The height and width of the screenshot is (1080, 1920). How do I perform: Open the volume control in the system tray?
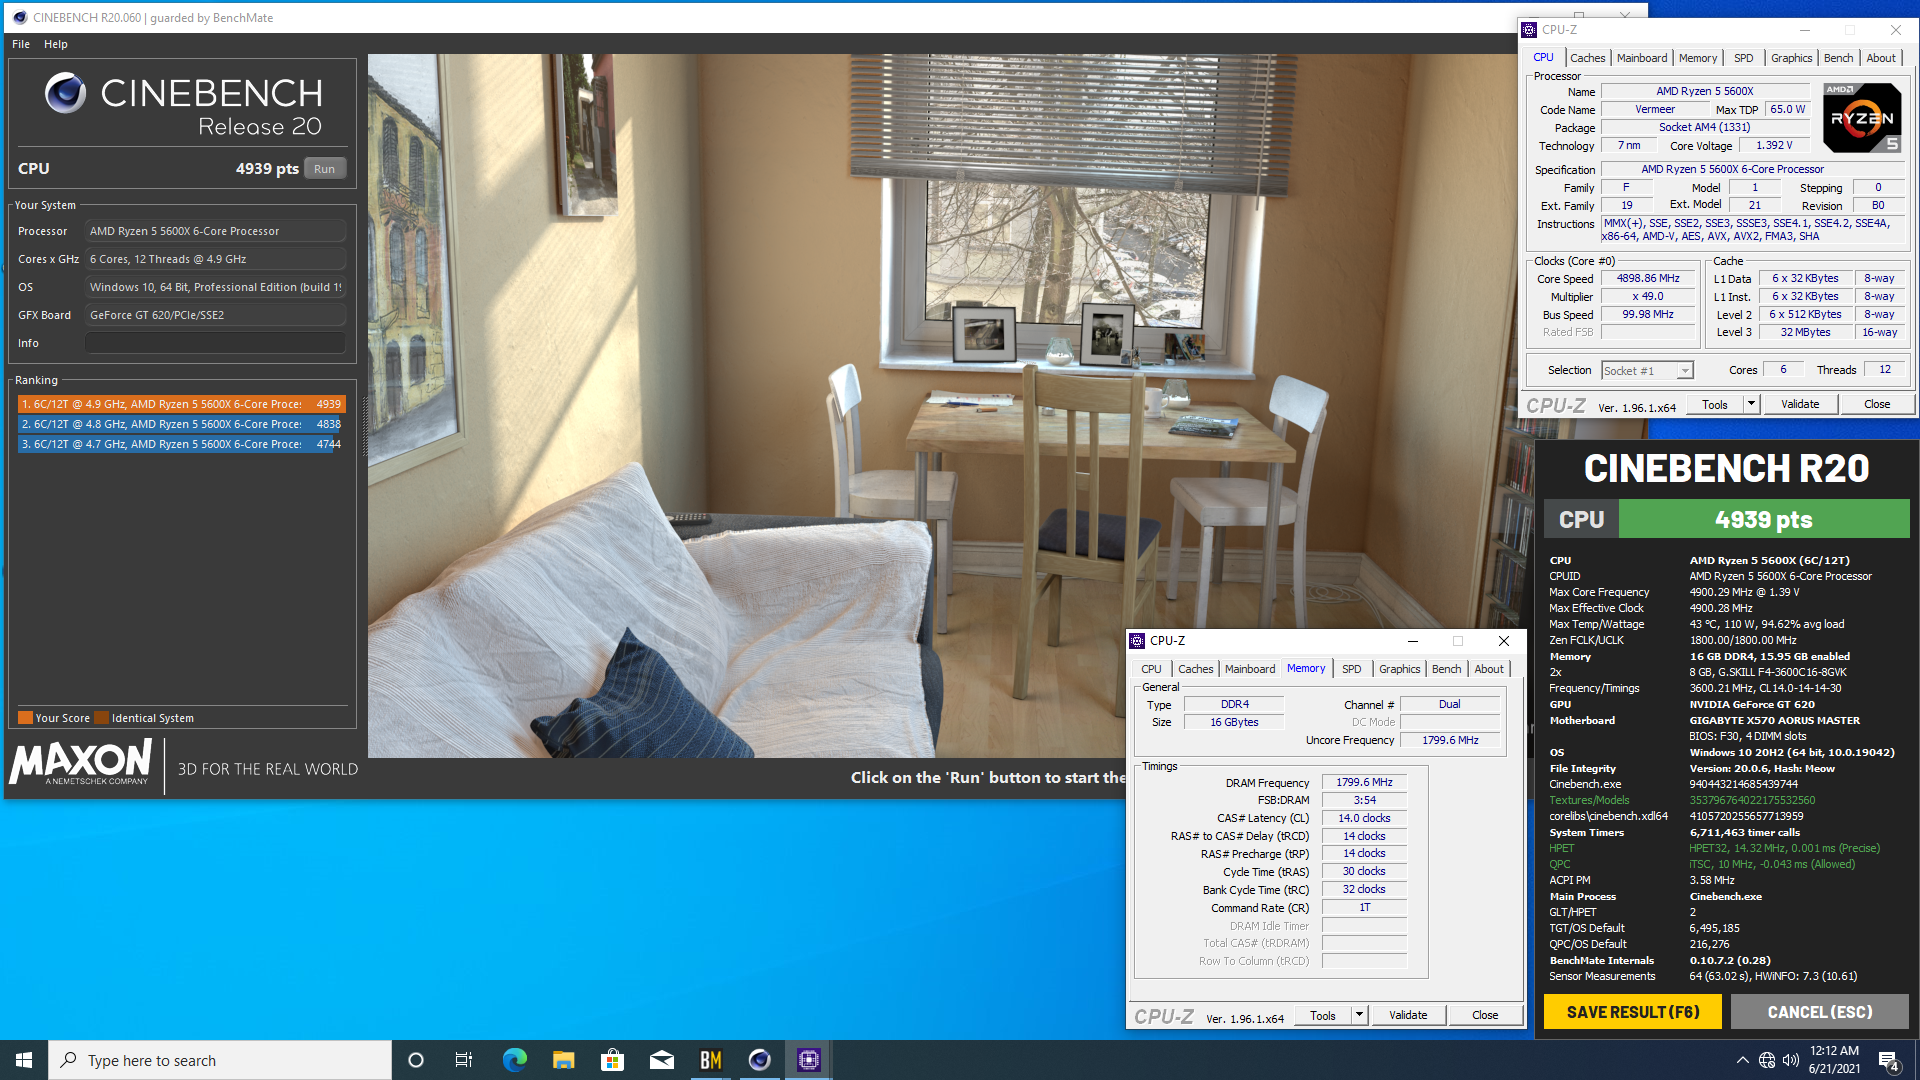tap(1791, 1060)
